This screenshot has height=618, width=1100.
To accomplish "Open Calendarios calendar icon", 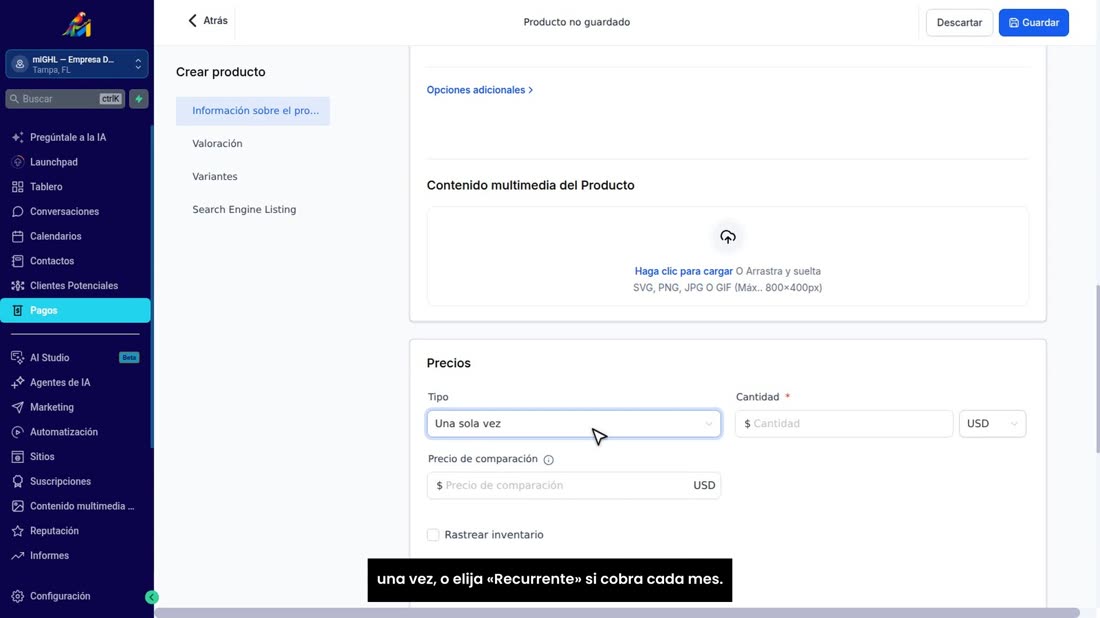I will click(18, 236).
